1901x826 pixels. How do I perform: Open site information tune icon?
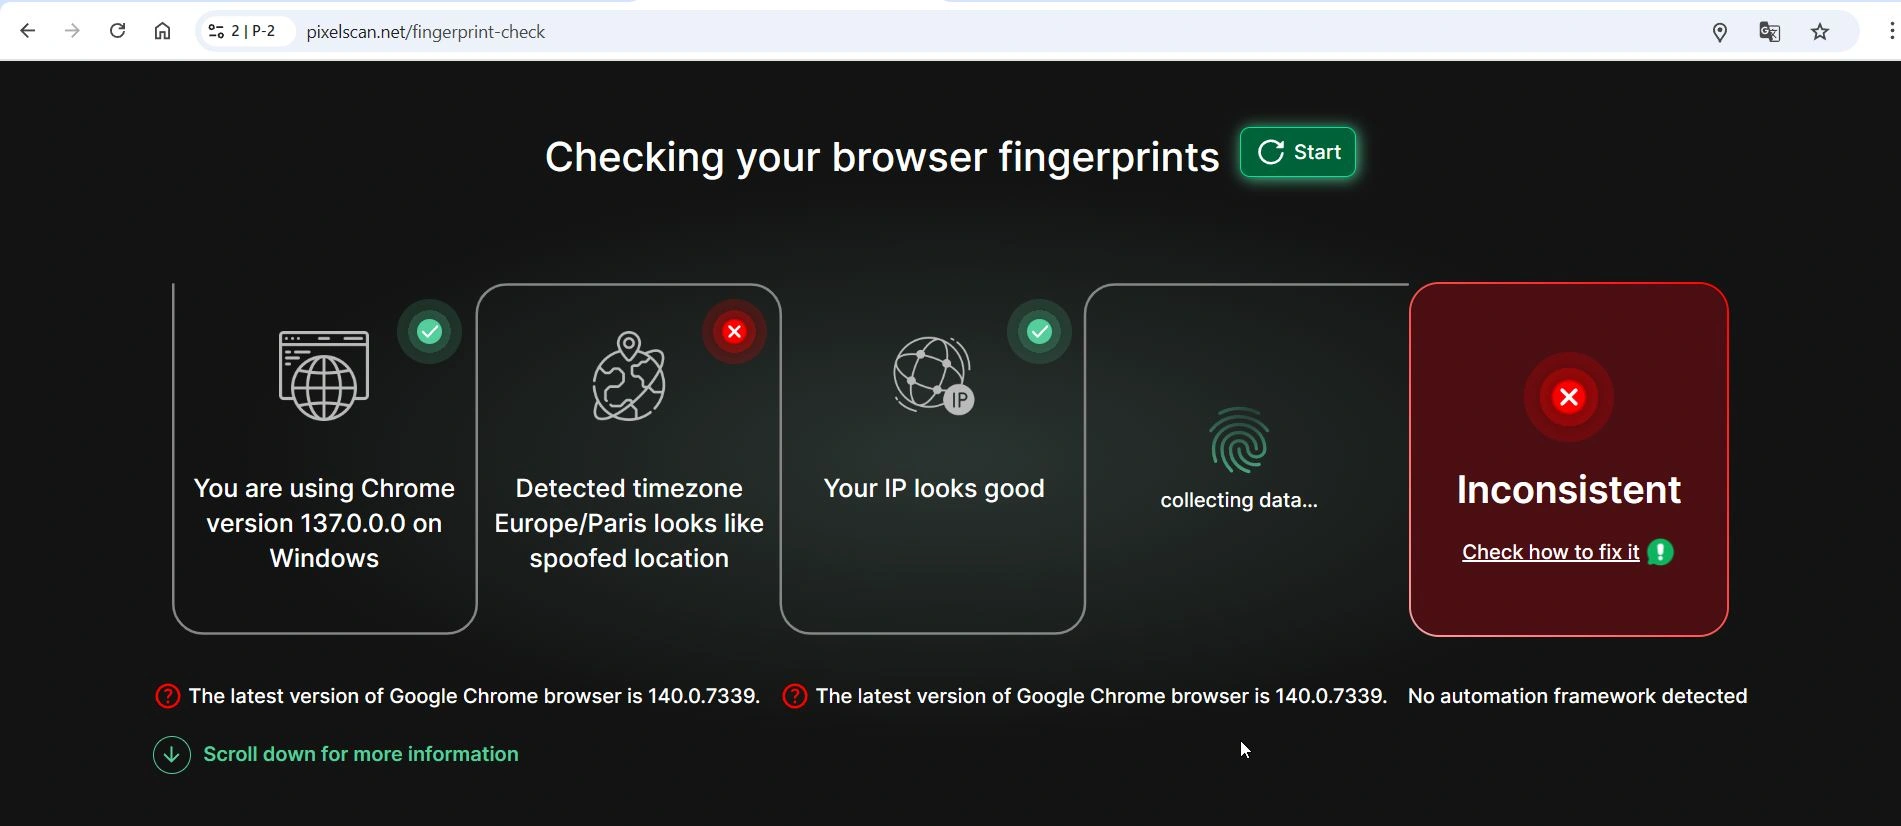[x=216, y=32]
